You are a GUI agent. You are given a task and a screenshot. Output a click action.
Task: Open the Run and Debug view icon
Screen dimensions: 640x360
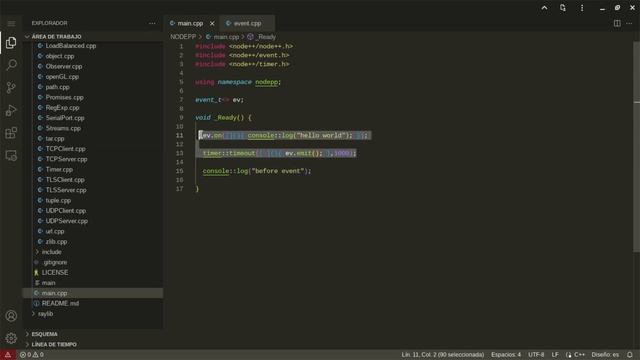11,110
